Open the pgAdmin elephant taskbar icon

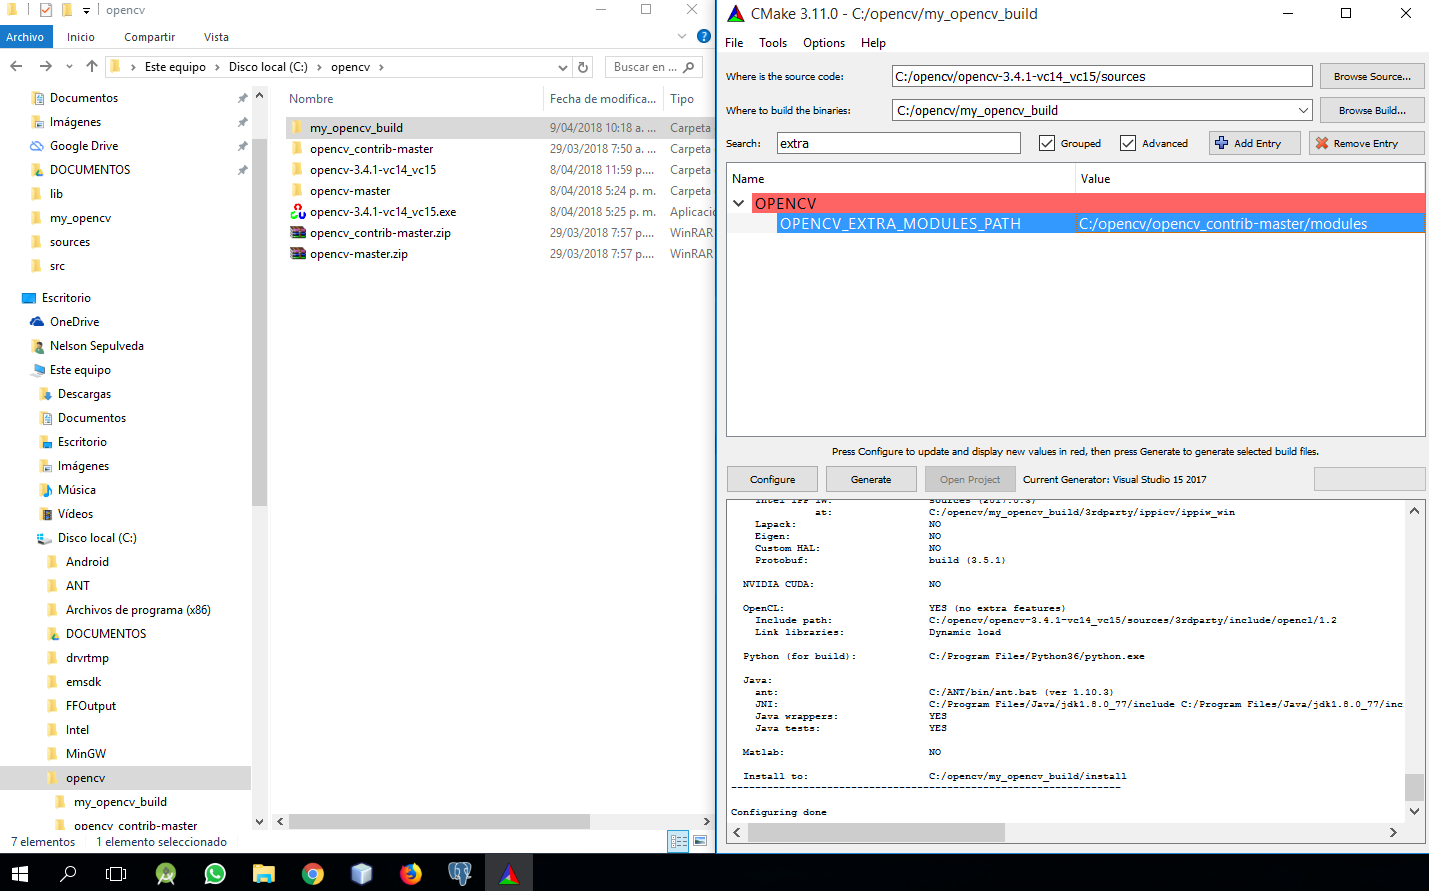(460, 874)
